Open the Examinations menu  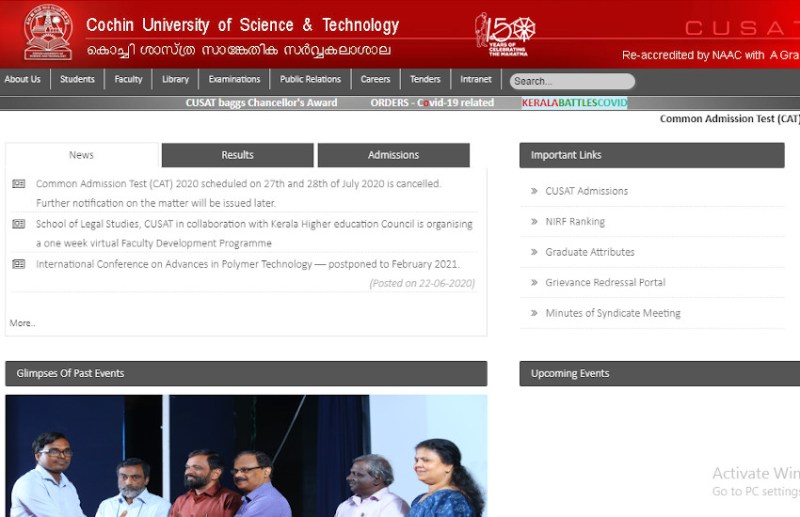234,80
